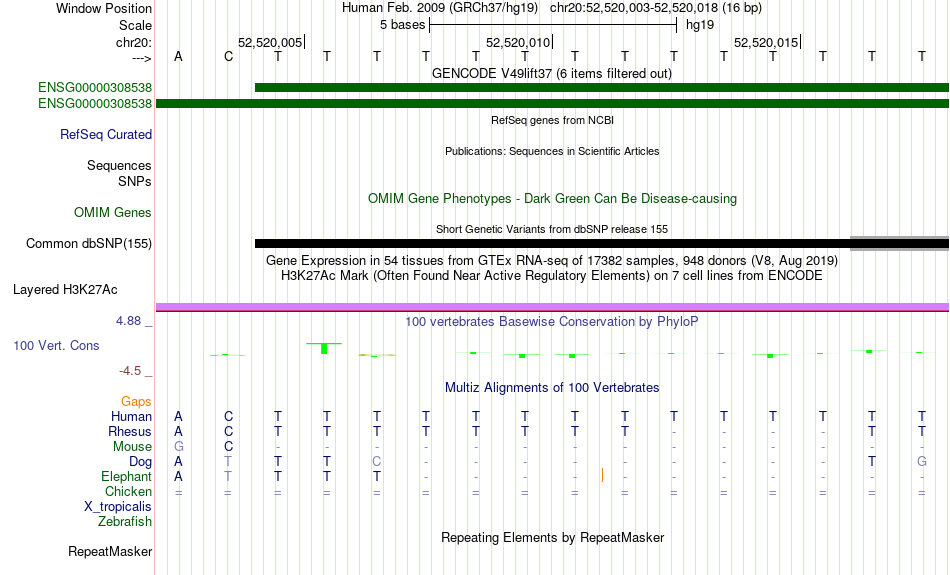Click the ---> sequence direction arrow
The height and width of the screenshot is (575, 950).
[142, 58]
